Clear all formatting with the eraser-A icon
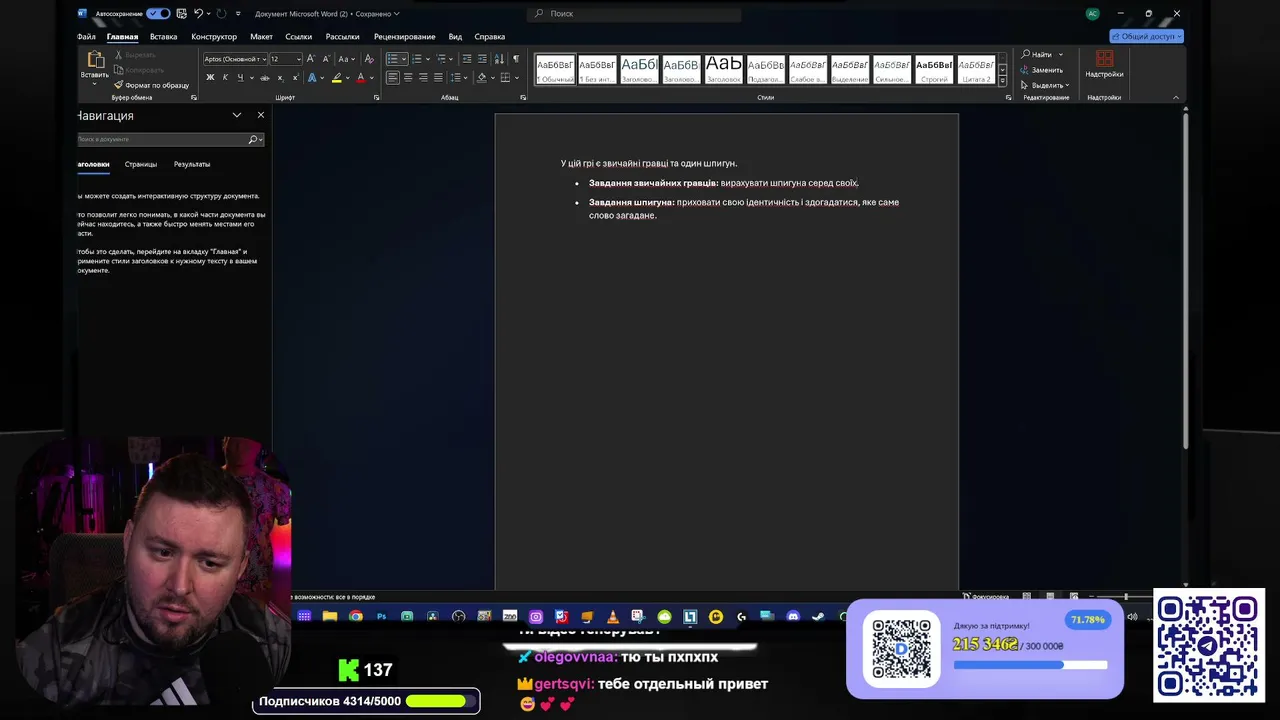 point(369,59)
